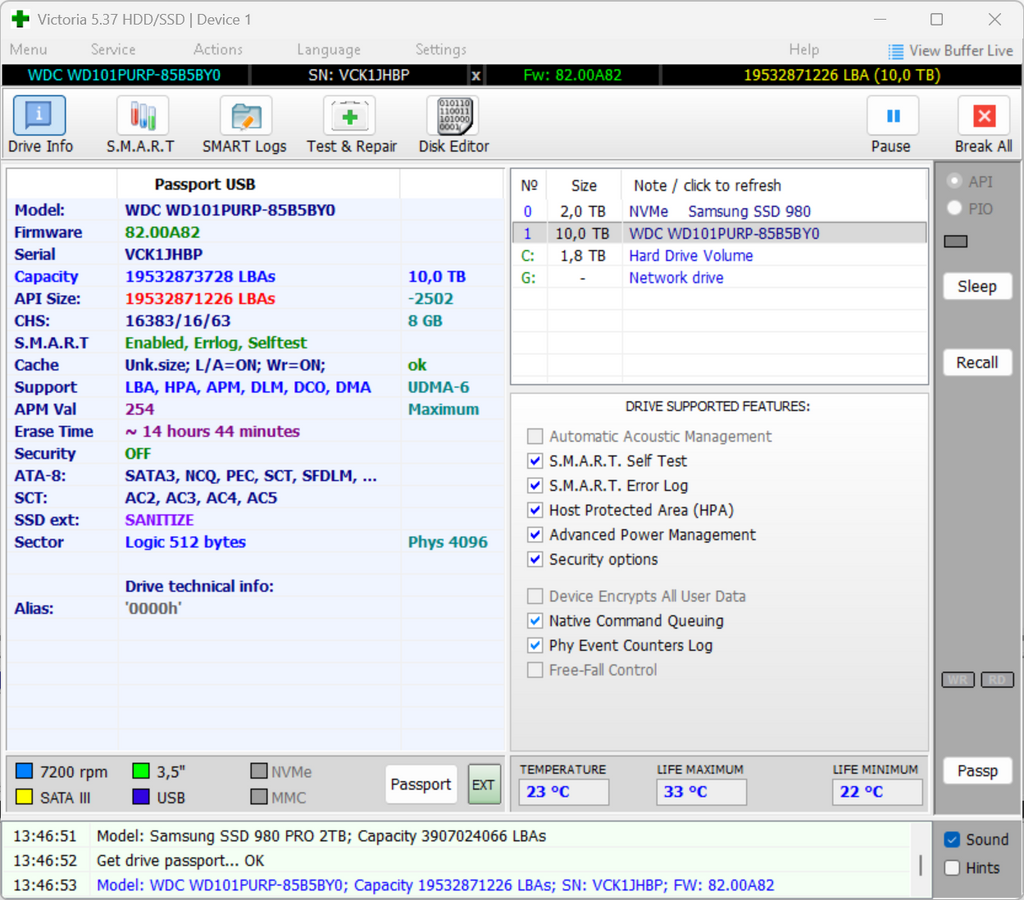Click the LIFE MINIMUM 22 °C field
1024x900 pixels.
pyautogui.click(x=877, y=792)
